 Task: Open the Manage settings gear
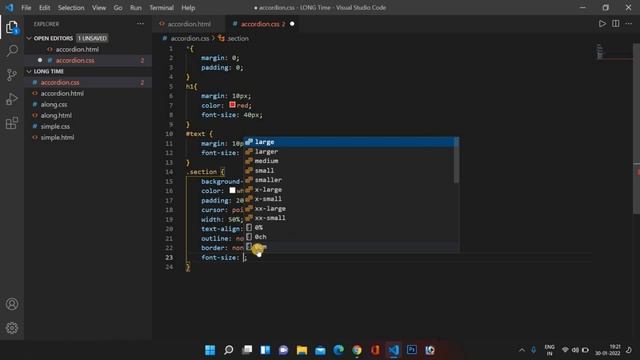coord(12,328)
